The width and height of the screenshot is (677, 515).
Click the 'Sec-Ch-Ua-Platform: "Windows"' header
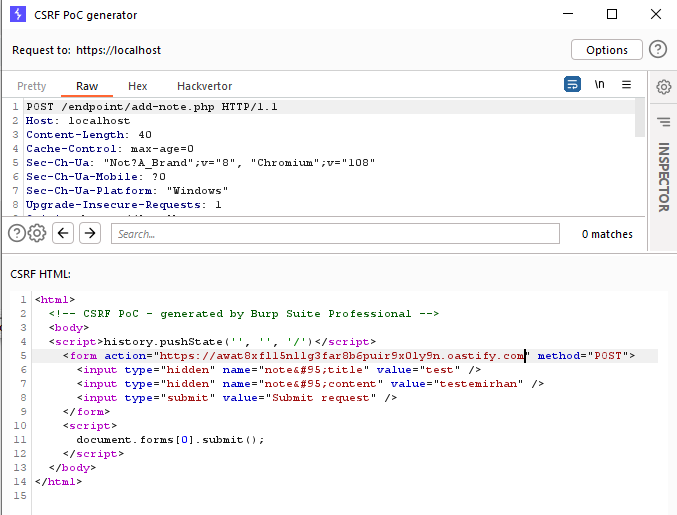coord(127,190)
